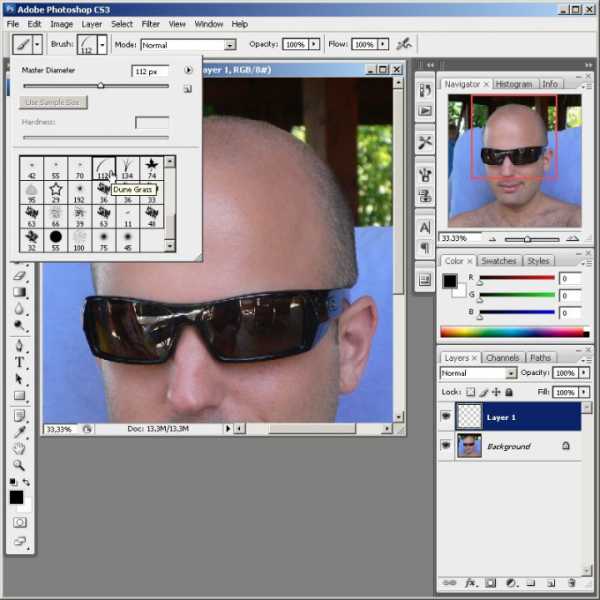The image size is (600, 600).
Task: Open the Filter menu
Action: tap(150, 24)
